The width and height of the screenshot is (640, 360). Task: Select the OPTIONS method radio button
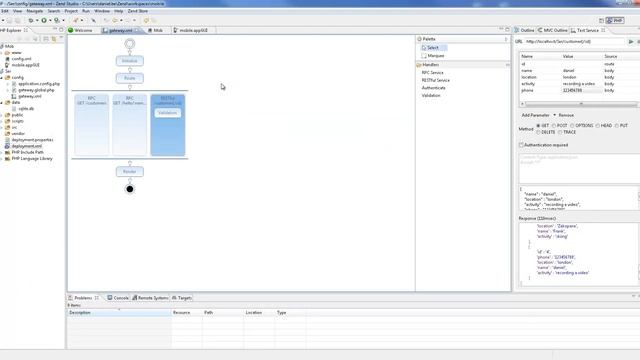coord(572,126)
